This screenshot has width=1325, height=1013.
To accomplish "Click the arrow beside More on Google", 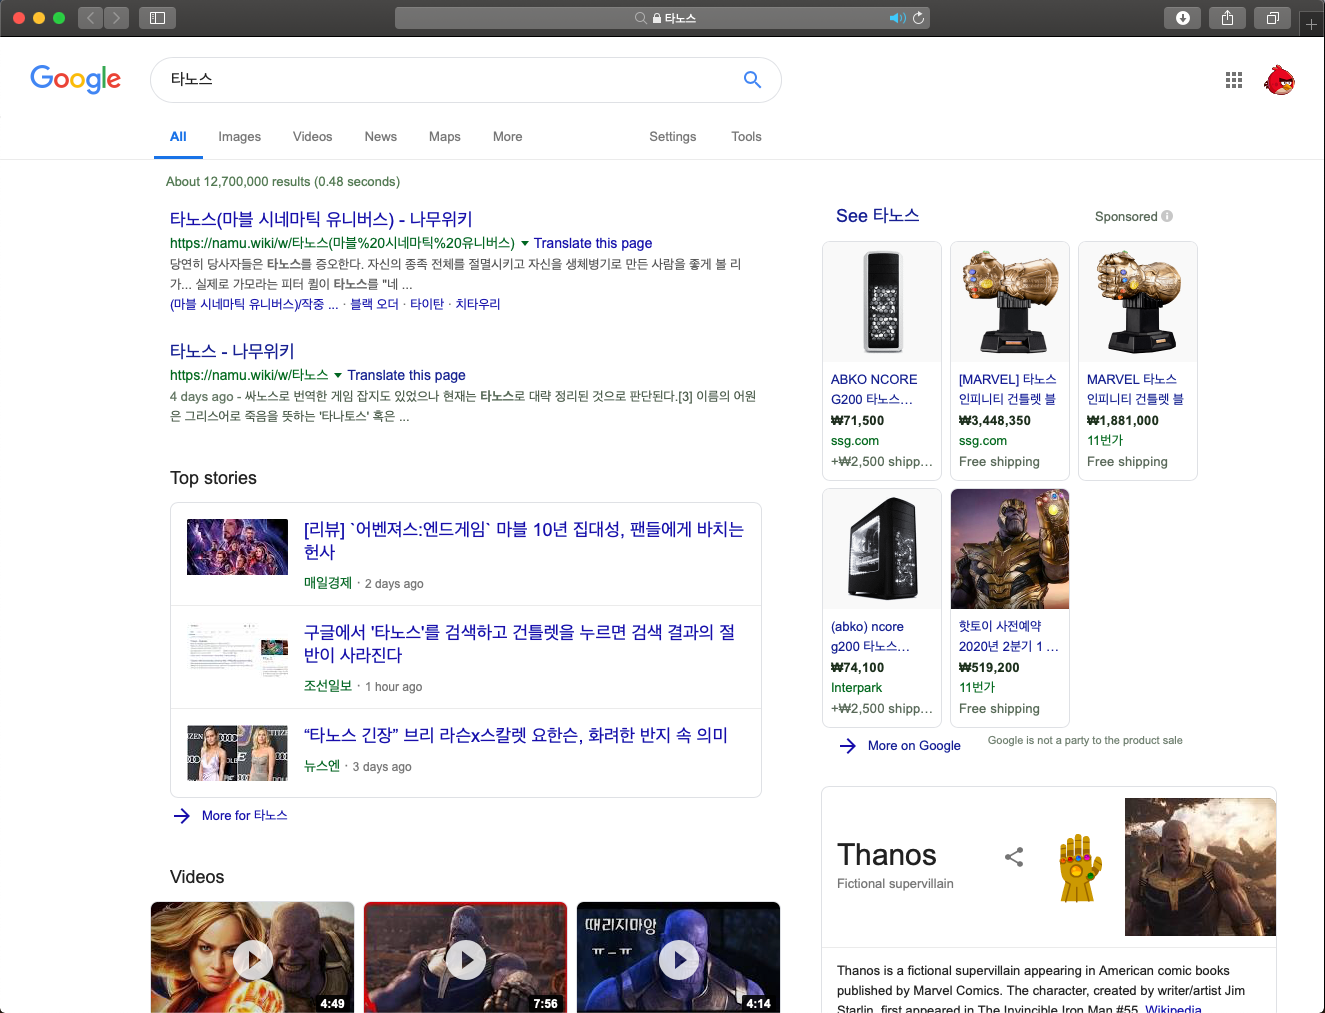I will tap(848, 746).
